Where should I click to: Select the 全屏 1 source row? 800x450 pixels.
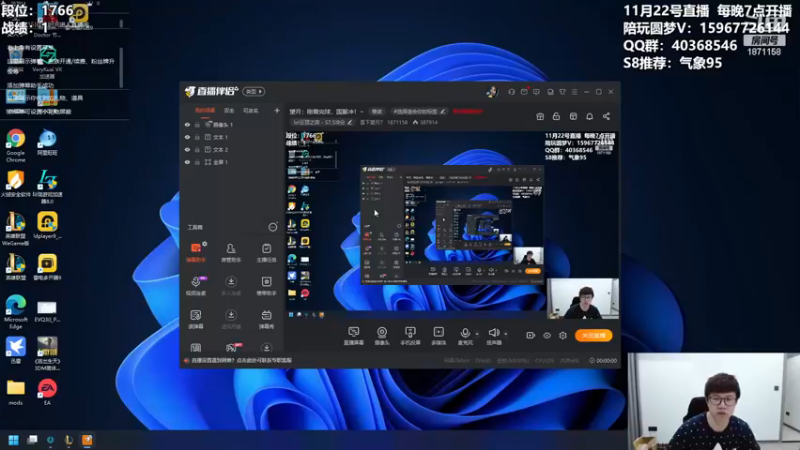coord(232,162)
